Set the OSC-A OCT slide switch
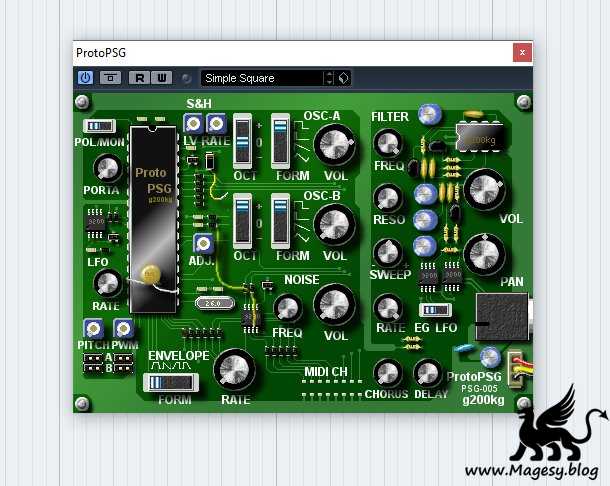 pos(242,141)
